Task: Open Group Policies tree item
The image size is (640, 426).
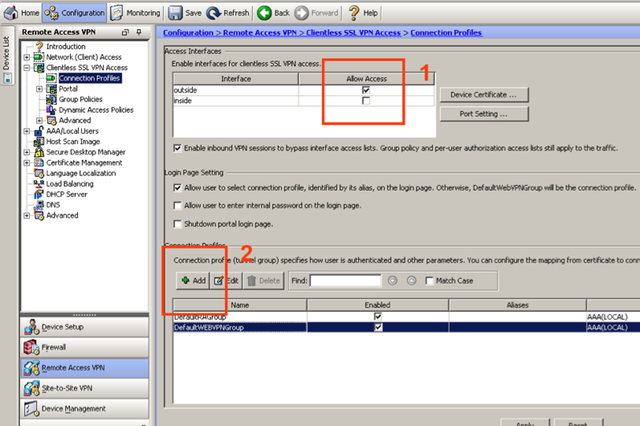Action: (x=80, y=99)
